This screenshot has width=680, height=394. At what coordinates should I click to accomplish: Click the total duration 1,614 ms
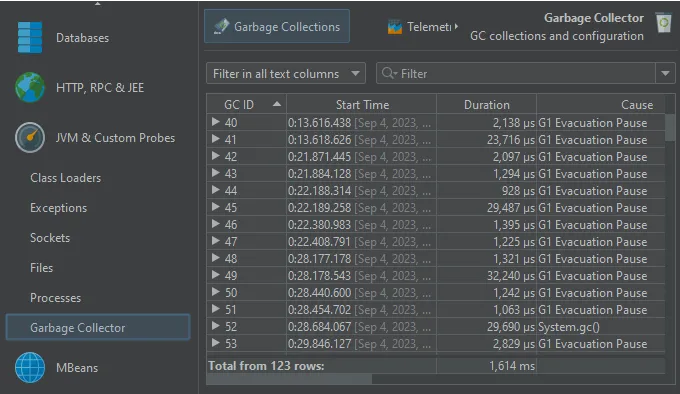point(512,366)
